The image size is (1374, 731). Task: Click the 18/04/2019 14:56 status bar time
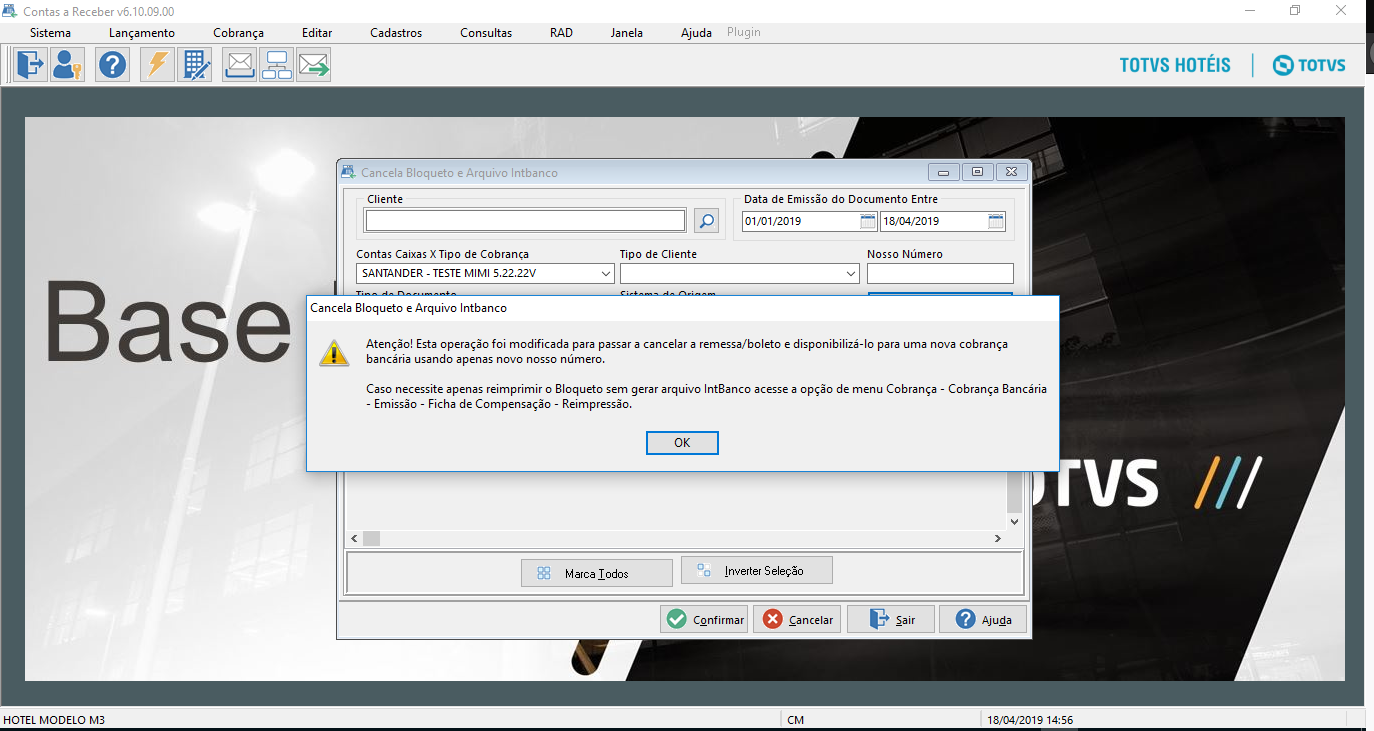point(1030,720)
